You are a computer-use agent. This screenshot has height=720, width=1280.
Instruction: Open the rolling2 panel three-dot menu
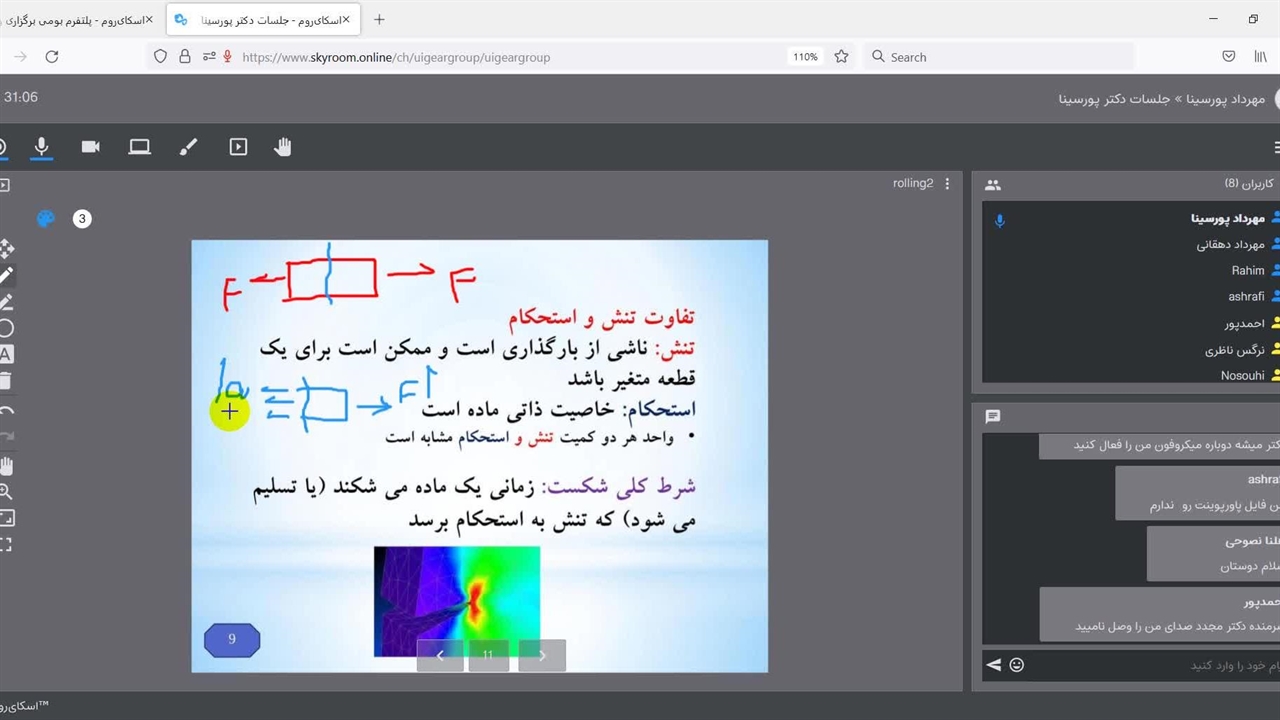coord(947,184)
